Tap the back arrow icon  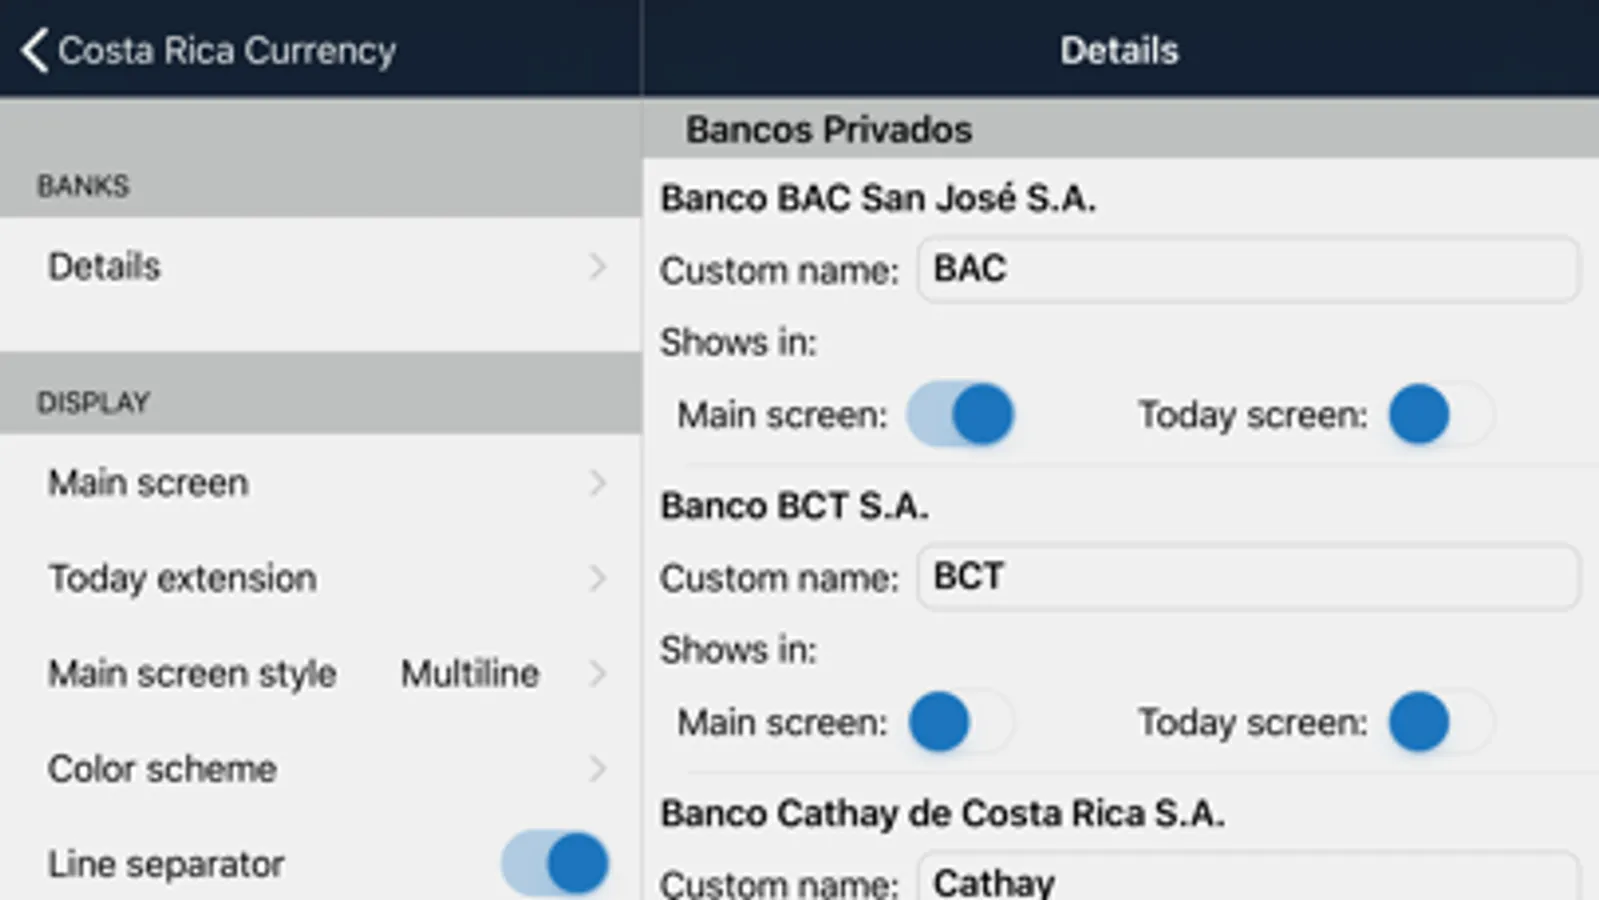pos(34,50)
